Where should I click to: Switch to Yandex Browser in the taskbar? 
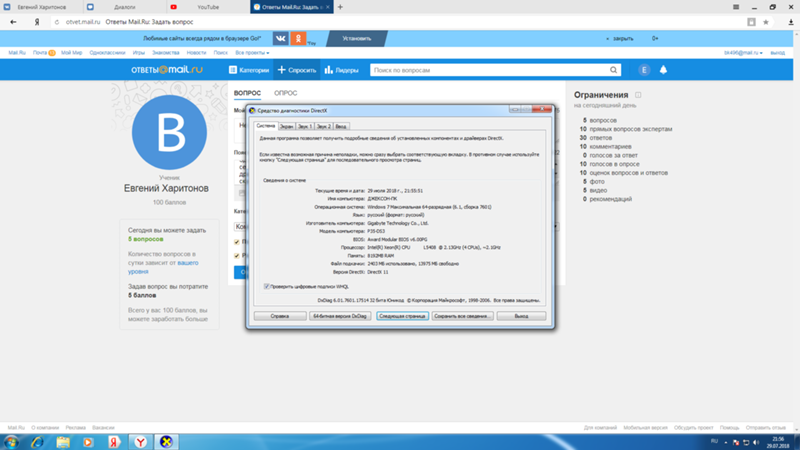(x=140, y=442)
